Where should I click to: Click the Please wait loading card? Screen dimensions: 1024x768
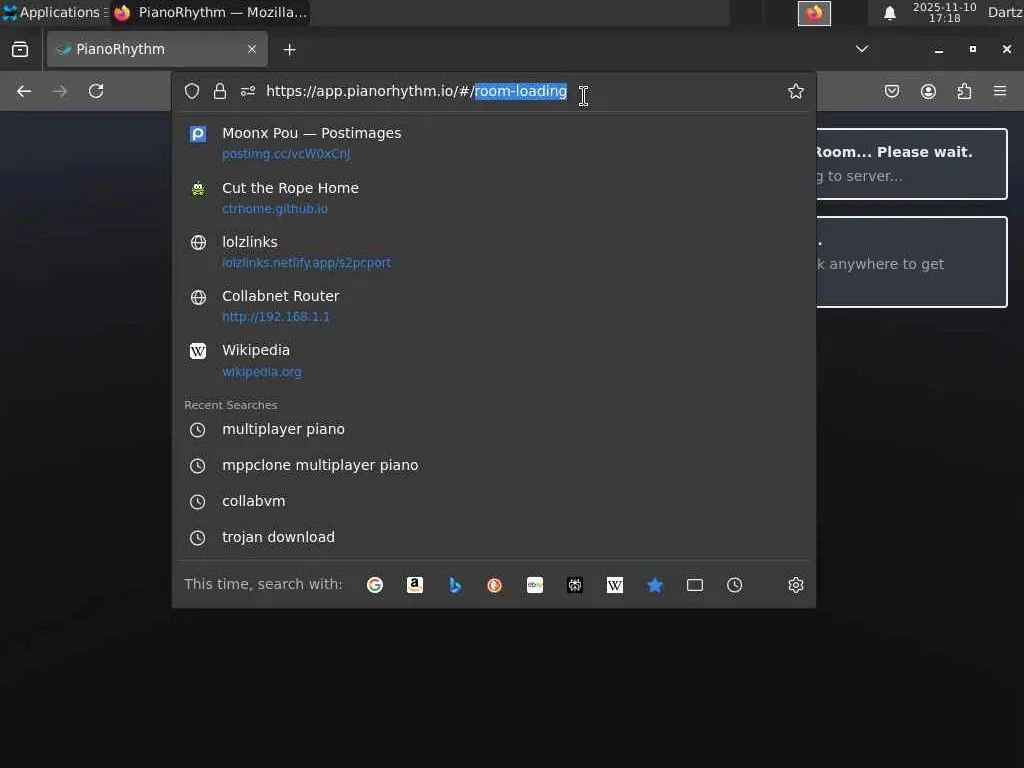pos(912,164)
